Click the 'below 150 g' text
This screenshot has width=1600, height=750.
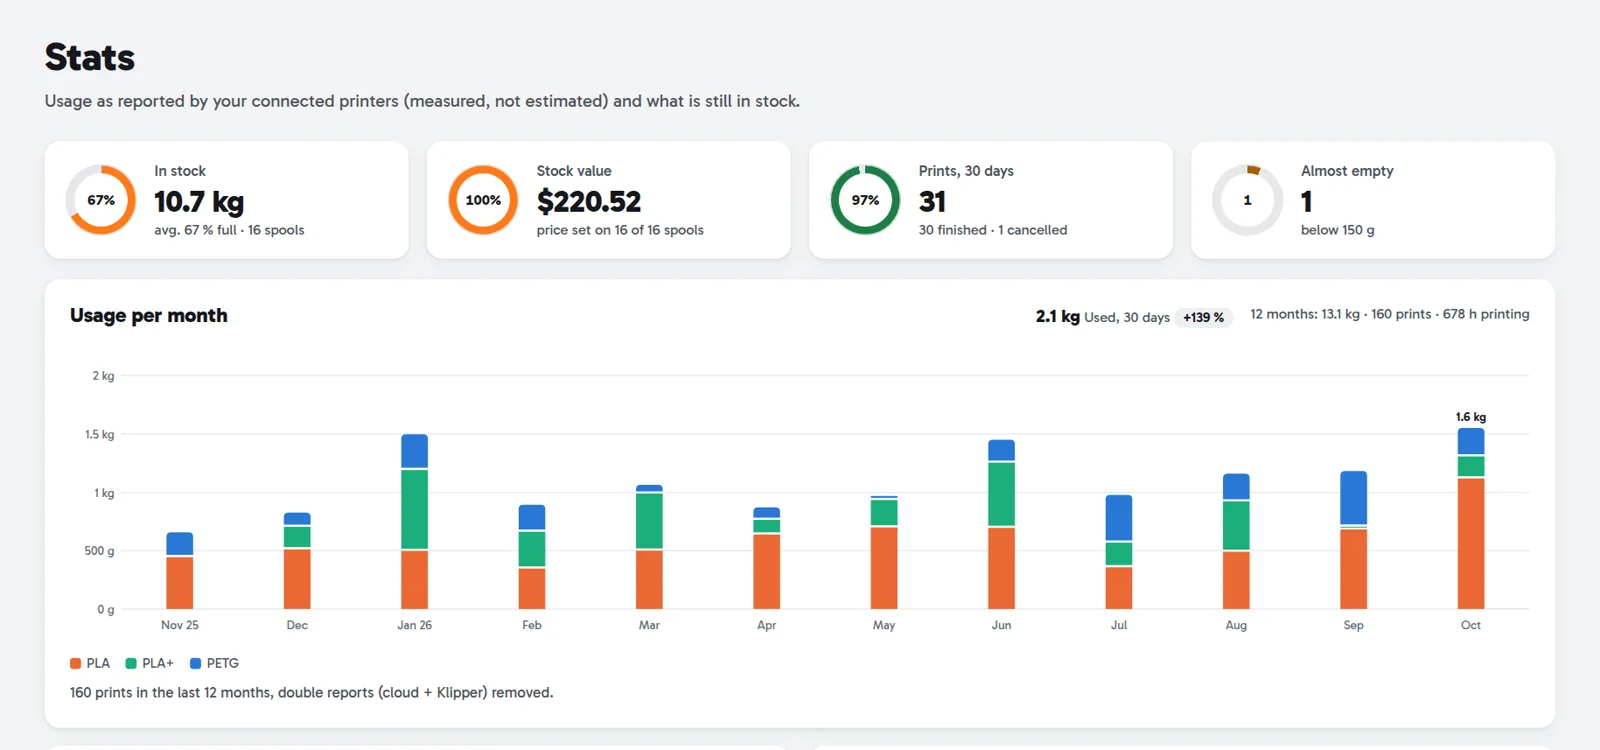click(x=1337, y=230)
